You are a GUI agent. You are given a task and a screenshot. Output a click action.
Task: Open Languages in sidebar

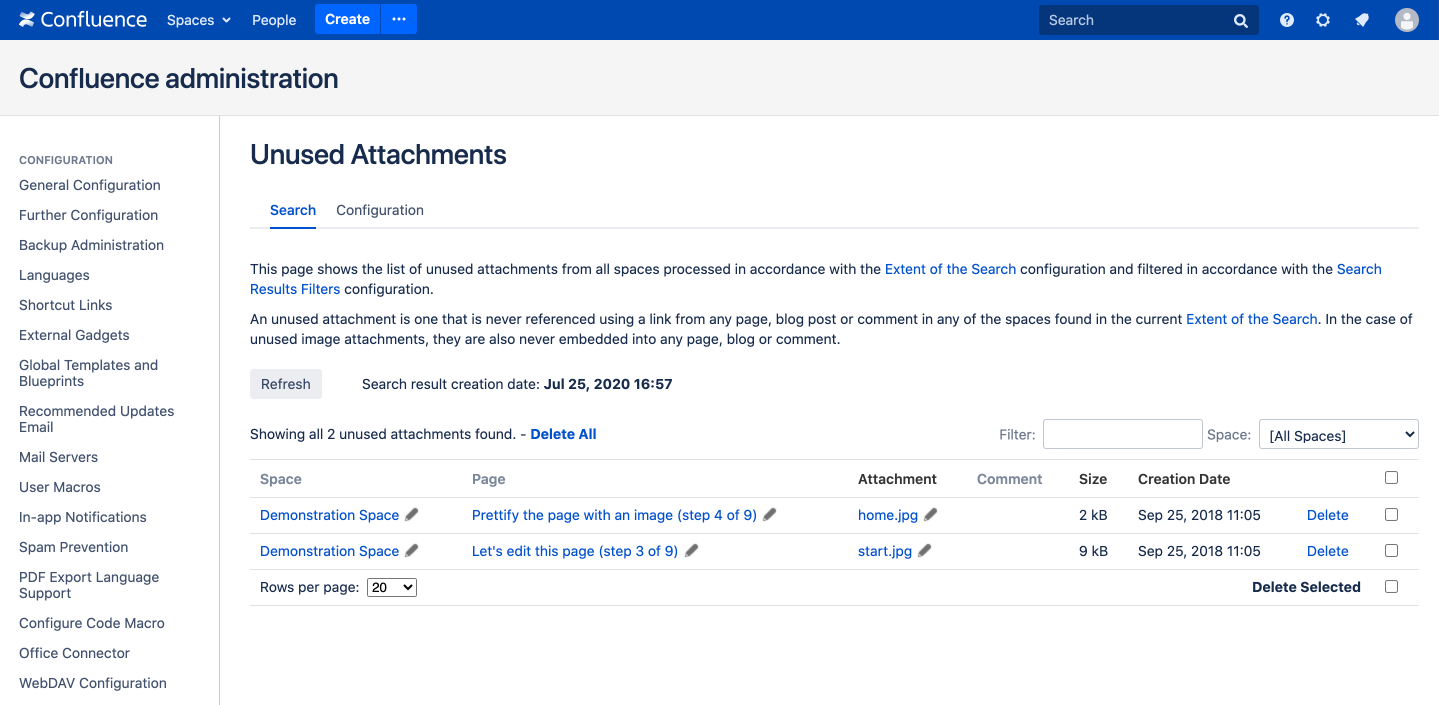coord(54,275)
